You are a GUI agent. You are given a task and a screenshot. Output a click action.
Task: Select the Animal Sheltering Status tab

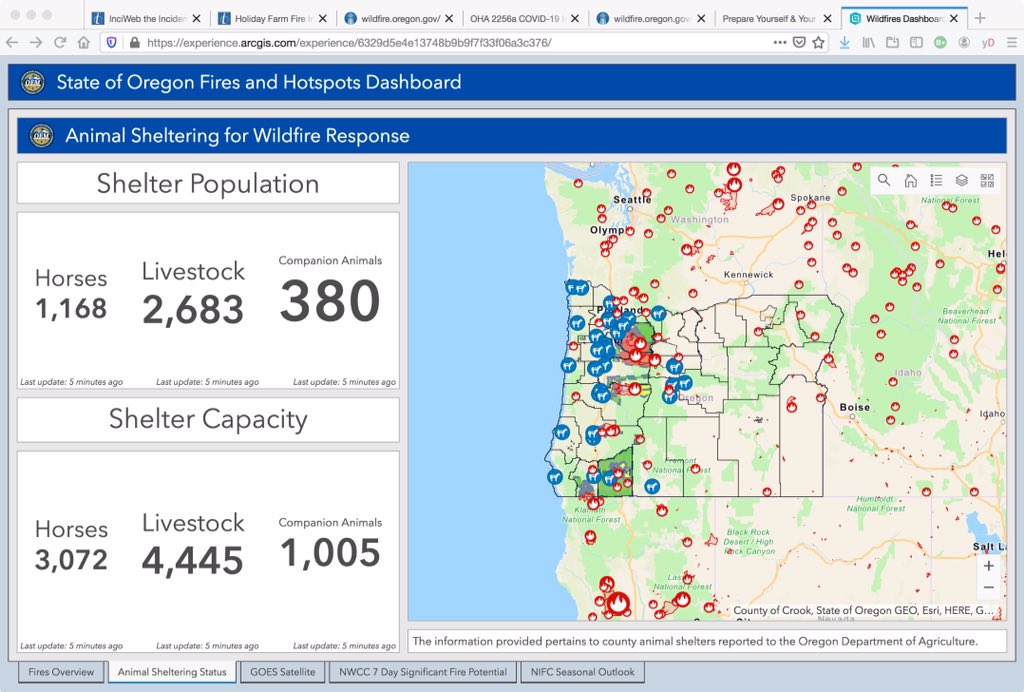(172, 672)
